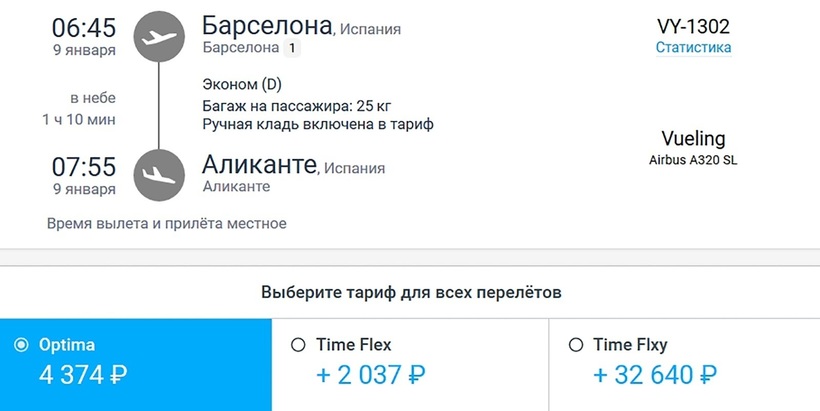Click the Аликанте arrival city heading
The width and height of the screenshot is (820, 411).
click(x=259, y=163)
